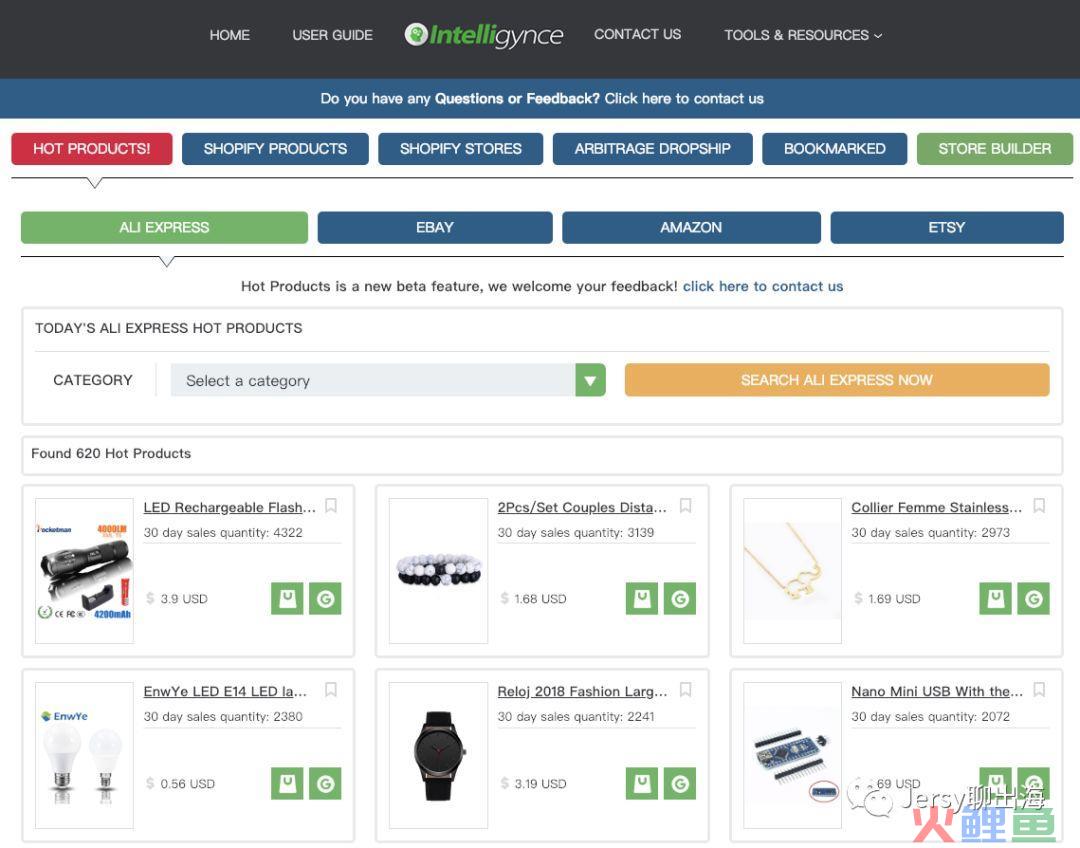Viewport: 1080px width, 848px height.
Task: Open the Select a category dropdown
Action: tap(388, 380)
